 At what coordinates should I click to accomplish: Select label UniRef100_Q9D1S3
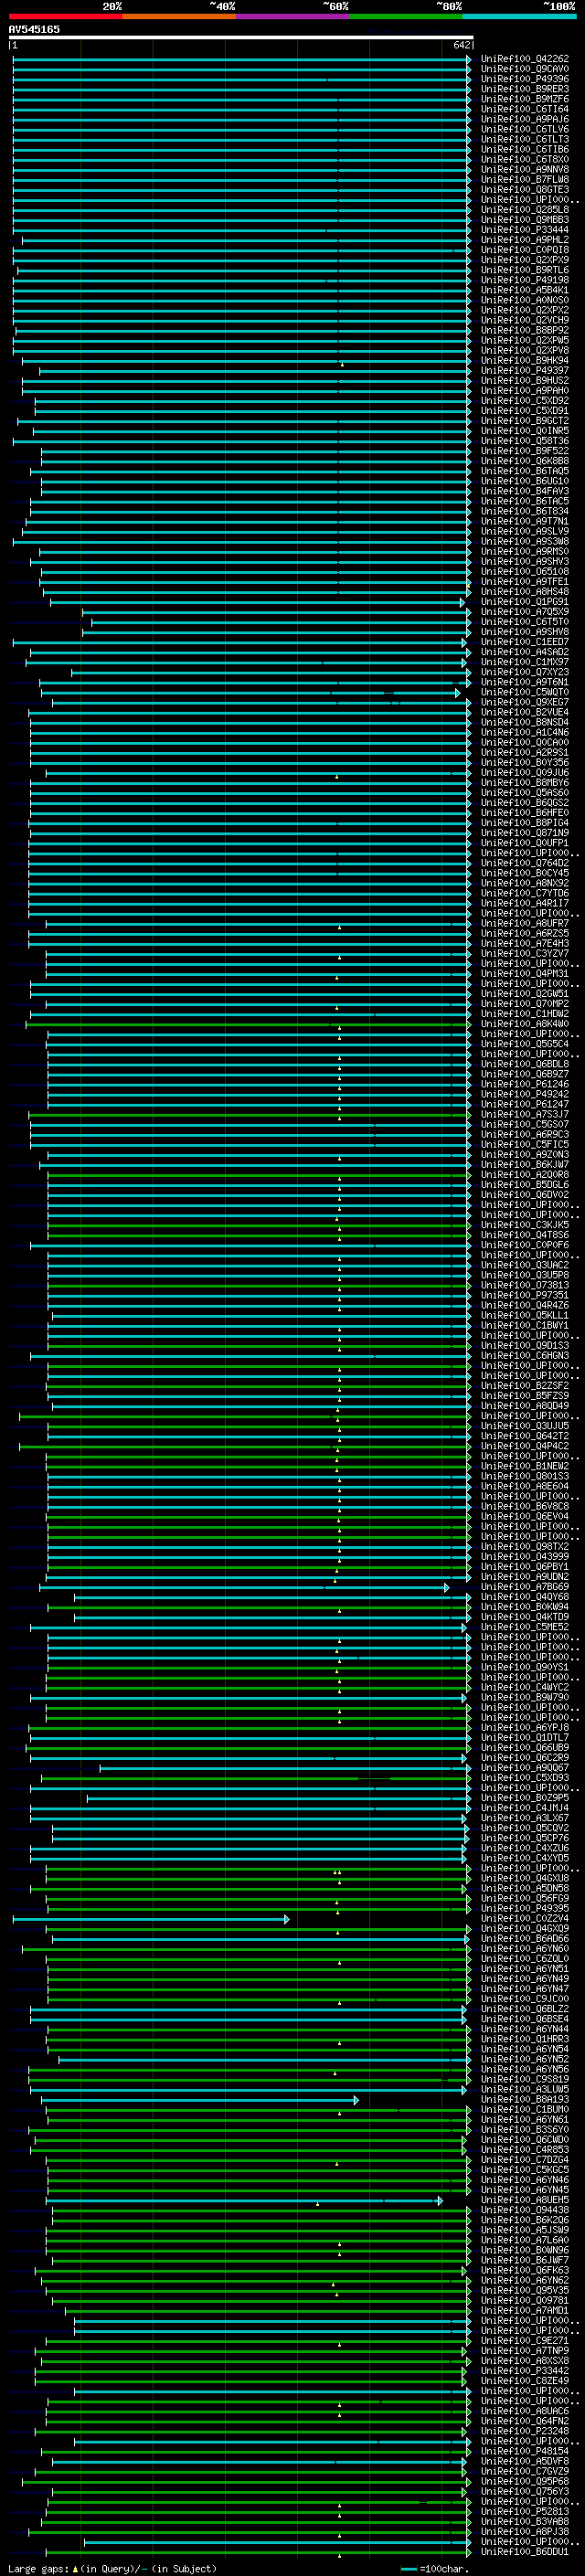coord(525,1346)
